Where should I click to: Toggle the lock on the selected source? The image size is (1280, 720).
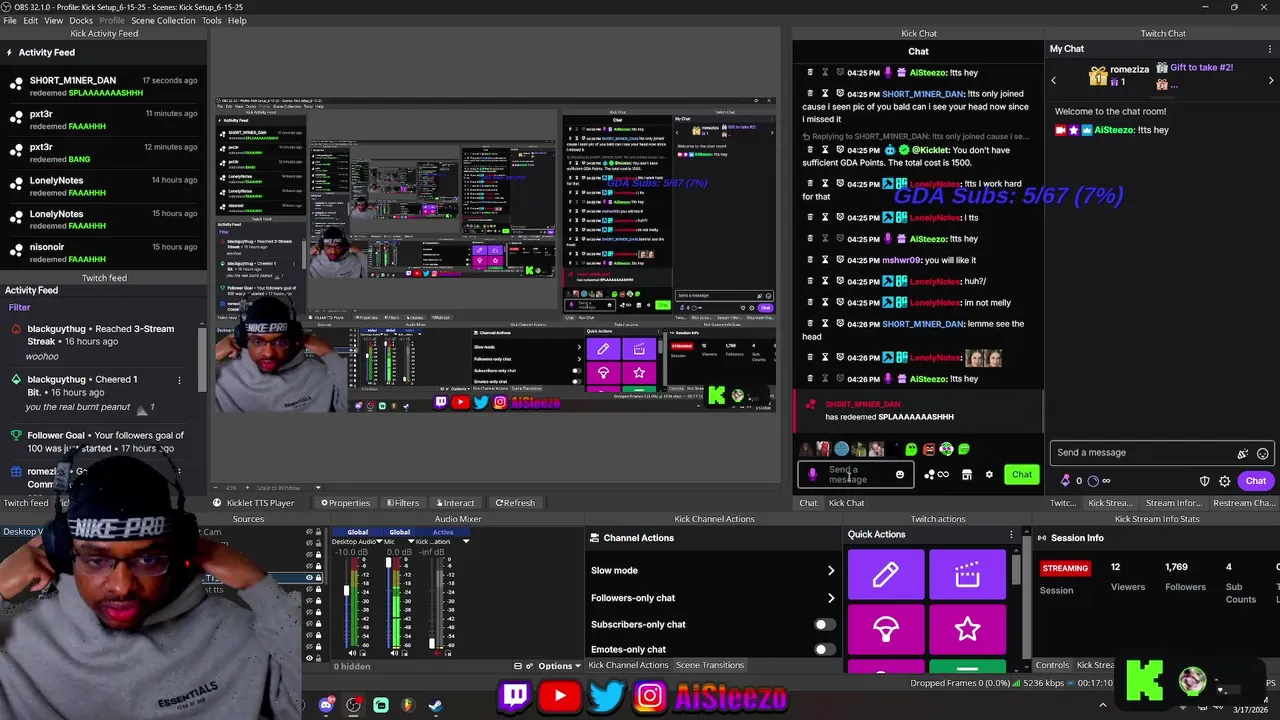[319, 578]
